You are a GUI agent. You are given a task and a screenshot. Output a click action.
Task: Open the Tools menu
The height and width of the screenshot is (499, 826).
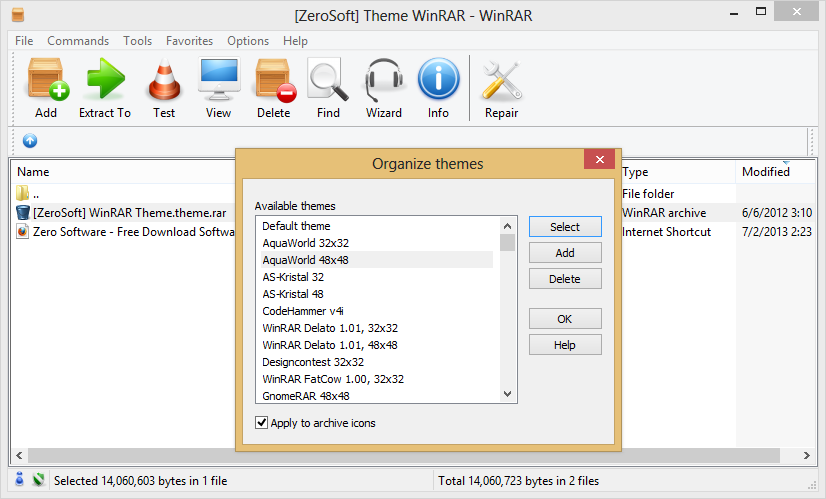[137, 41]
